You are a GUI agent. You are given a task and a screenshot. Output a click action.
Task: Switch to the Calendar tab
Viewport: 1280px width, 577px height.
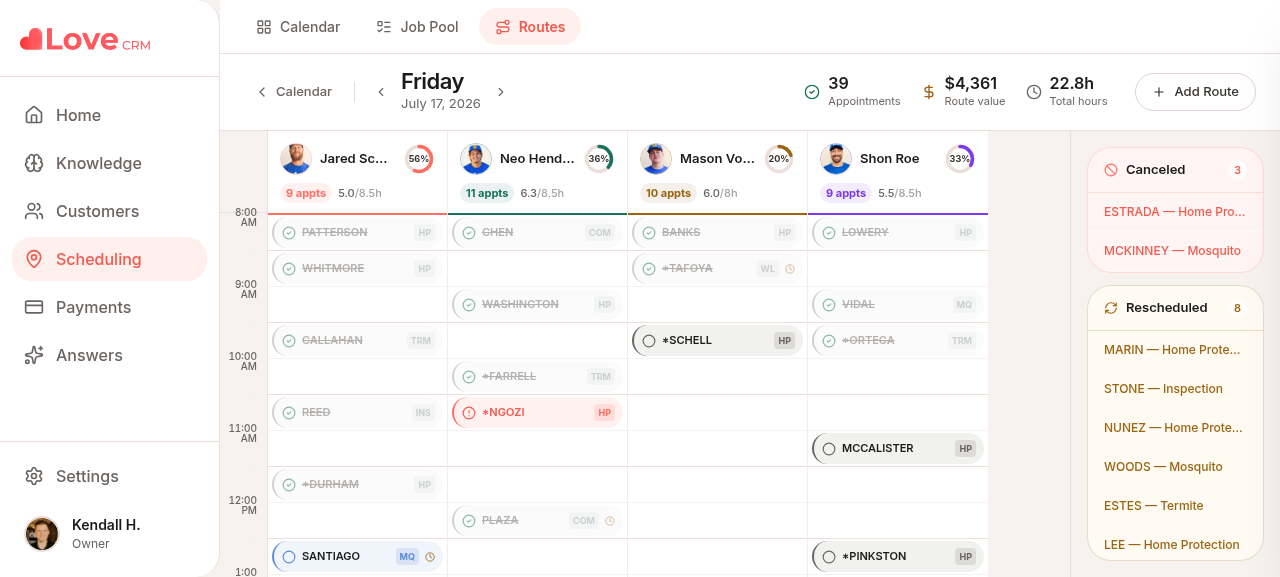coord(298,27)
